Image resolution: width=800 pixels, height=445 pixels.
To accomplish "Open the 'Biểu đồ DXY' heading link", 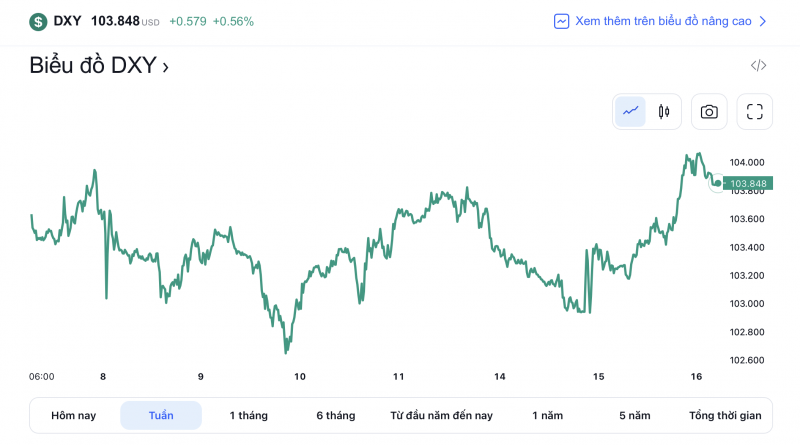I will point(98,66).
